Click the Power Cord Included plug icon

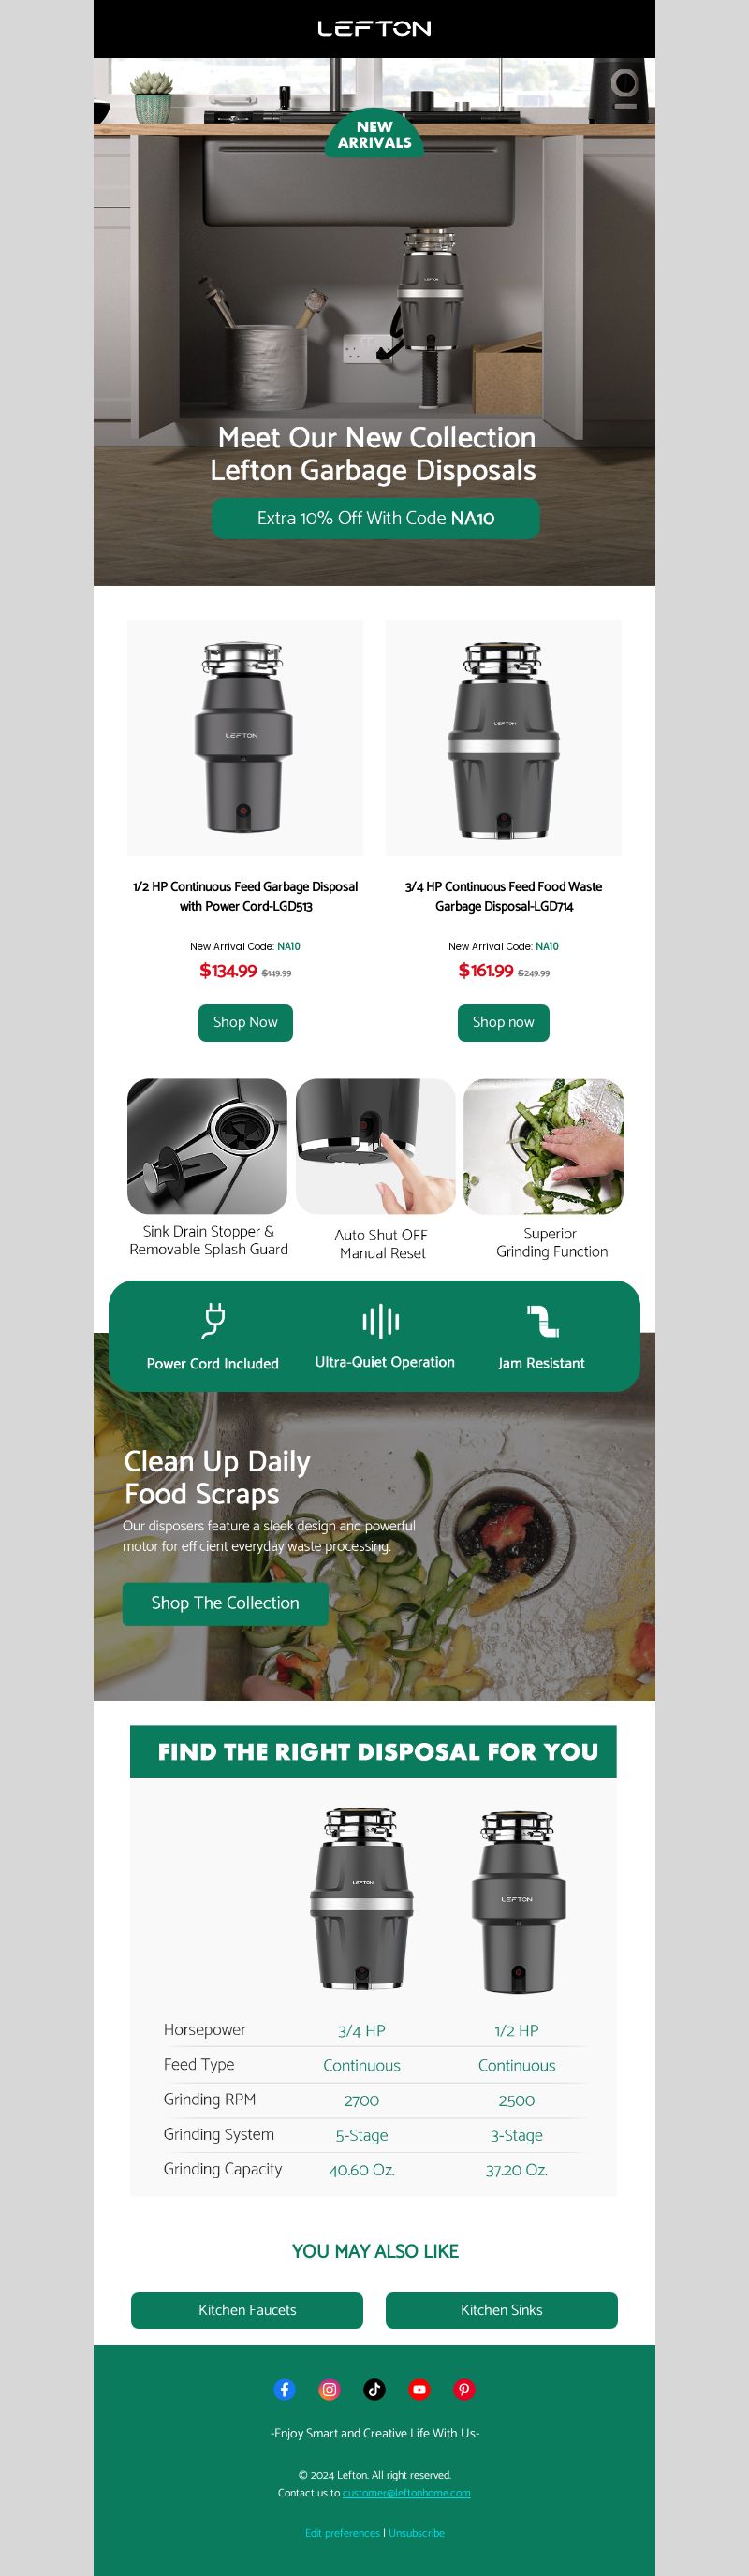[213, 1320]
